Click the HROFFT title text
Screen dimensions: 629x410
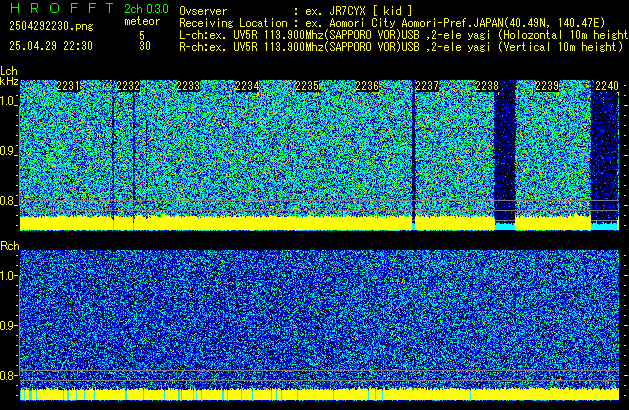click(x=62, y=8)
